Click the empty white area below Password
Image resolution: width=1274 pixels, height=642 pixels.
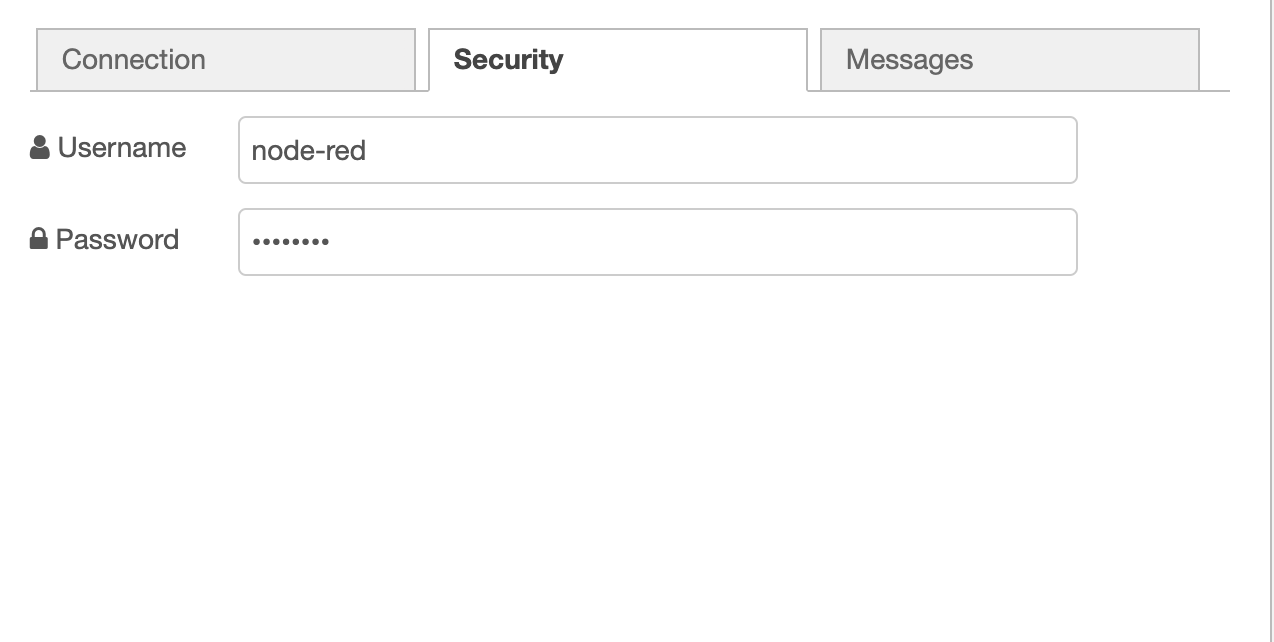click(x=640, y=450)
